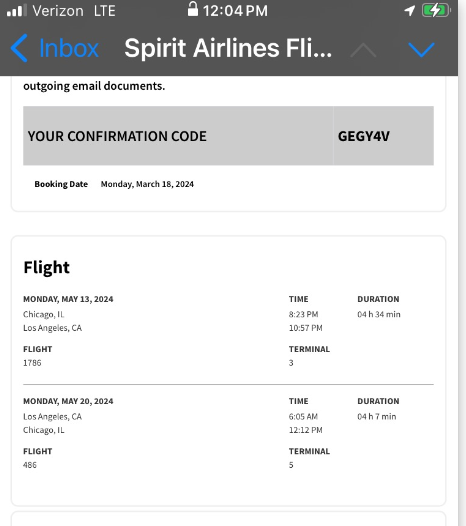The height and width of the screenshot is (526, 466).
Task: Tap the cellular signal bars icon
Action: pos(17,10)
